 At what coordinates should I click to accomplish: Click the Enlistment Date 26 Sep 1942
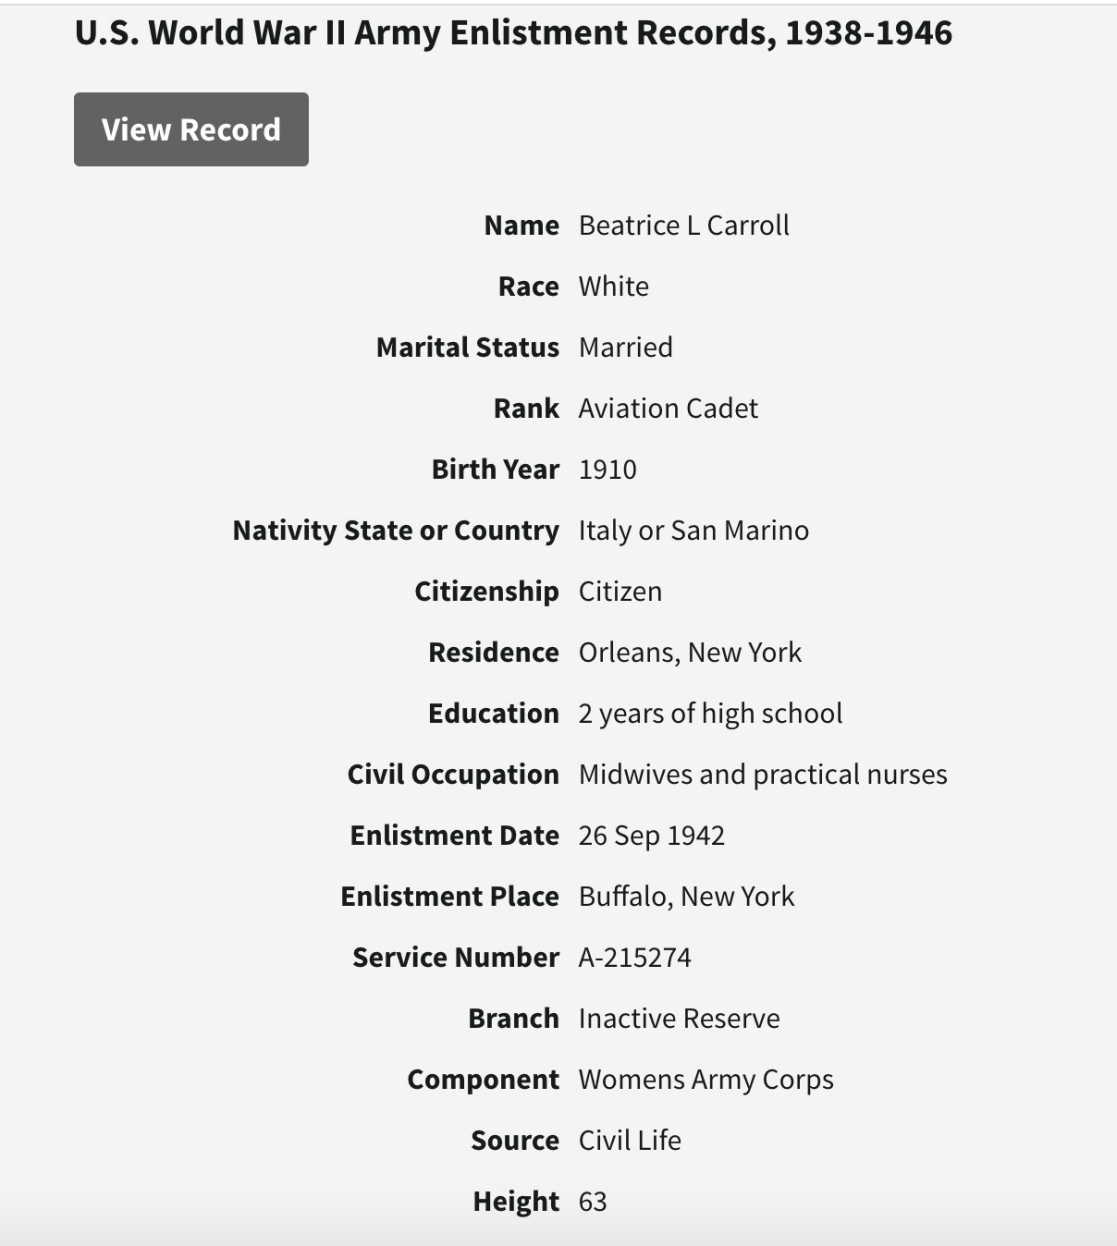pos(652,836)
